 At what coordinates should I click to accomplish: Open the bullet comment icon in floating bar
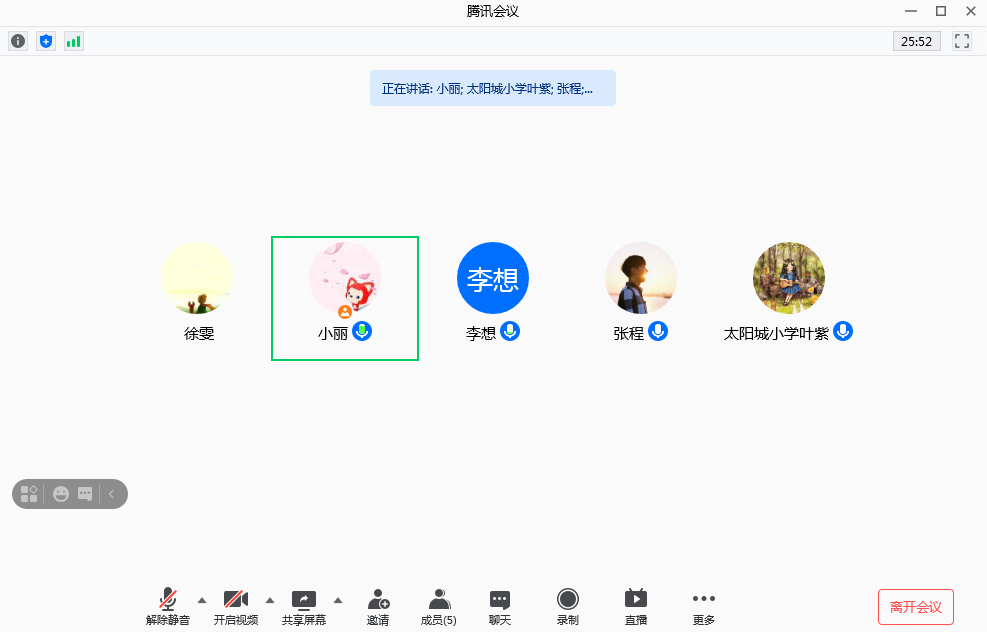(85, 494)
